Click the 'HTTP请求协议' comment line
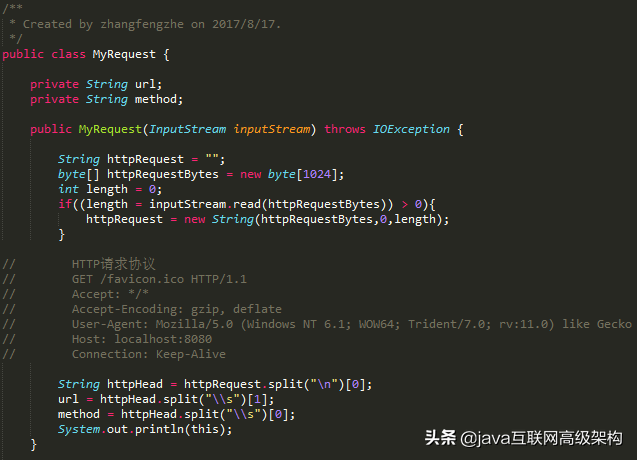This screenshot has width=637, height=460. (x=113, y=264)
